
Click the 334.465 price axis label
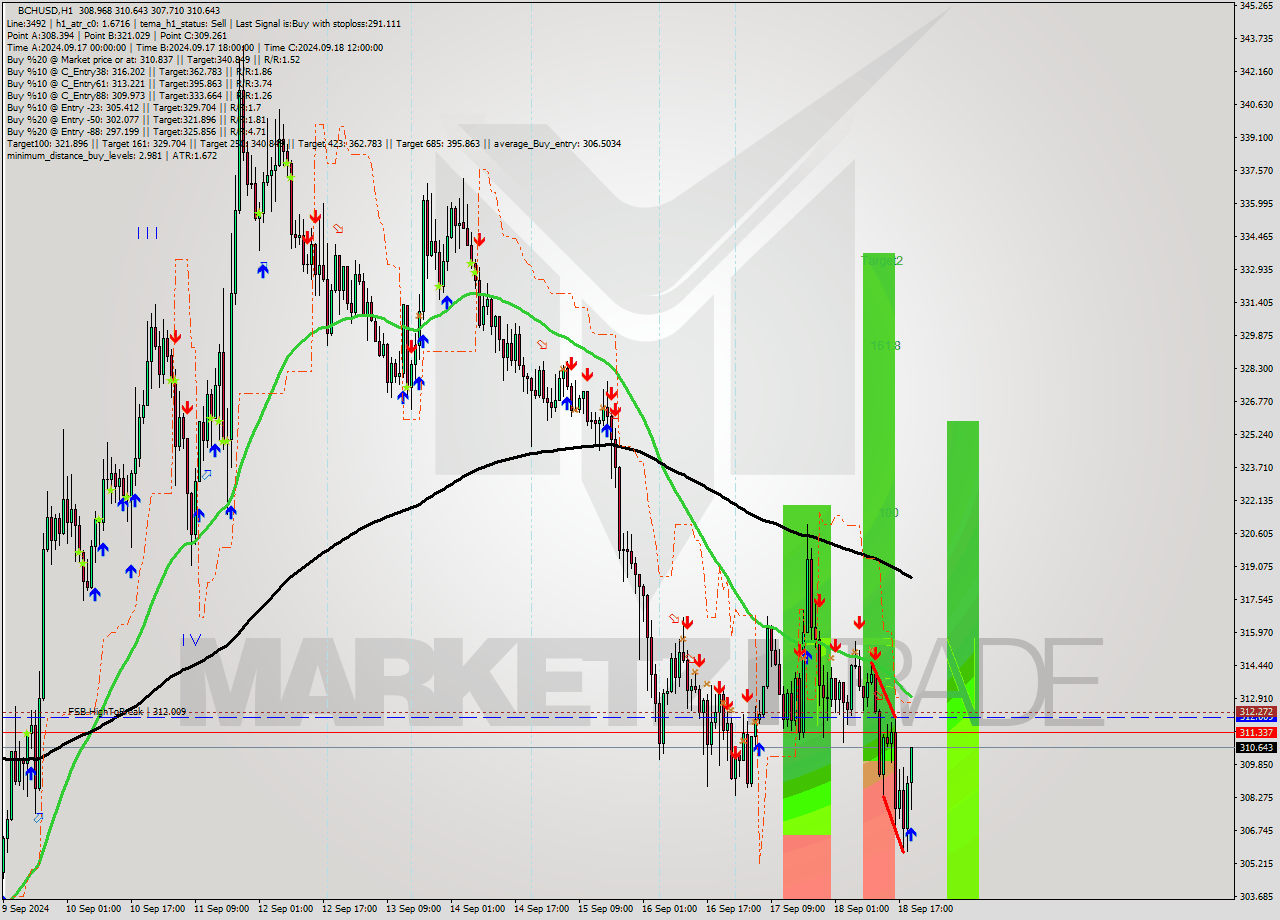click(x=1256, y=236)
